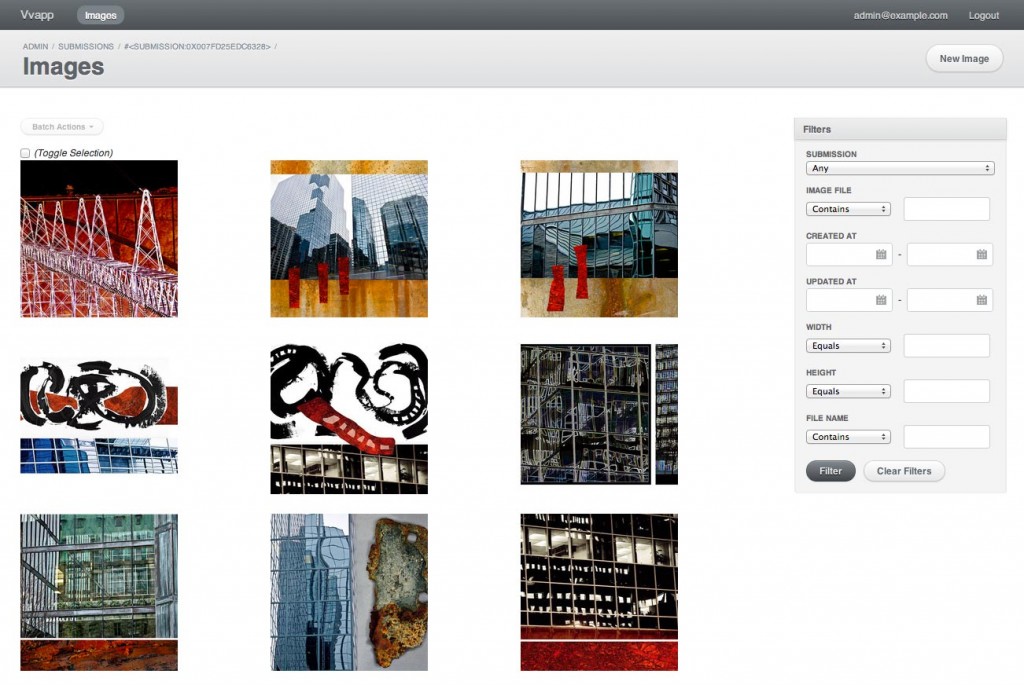
Task: Open the Image File Contains dropdown
Action: [x=848, y=209]
